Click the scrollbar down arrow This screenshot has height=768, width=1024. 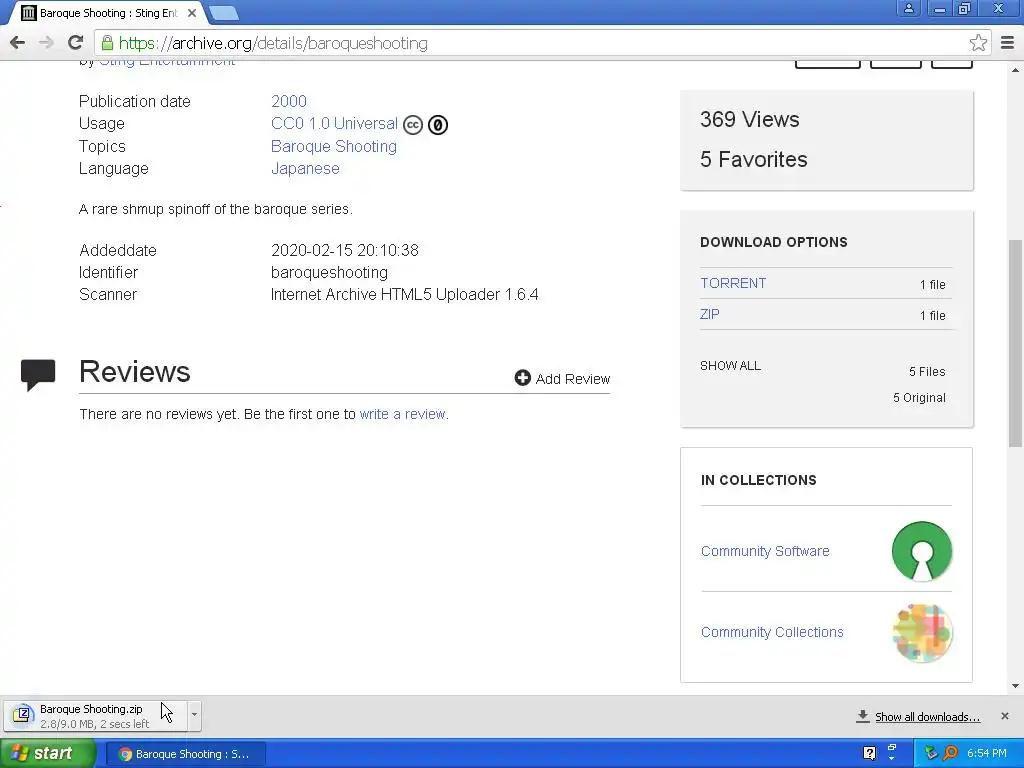(x=1016, y=686)
